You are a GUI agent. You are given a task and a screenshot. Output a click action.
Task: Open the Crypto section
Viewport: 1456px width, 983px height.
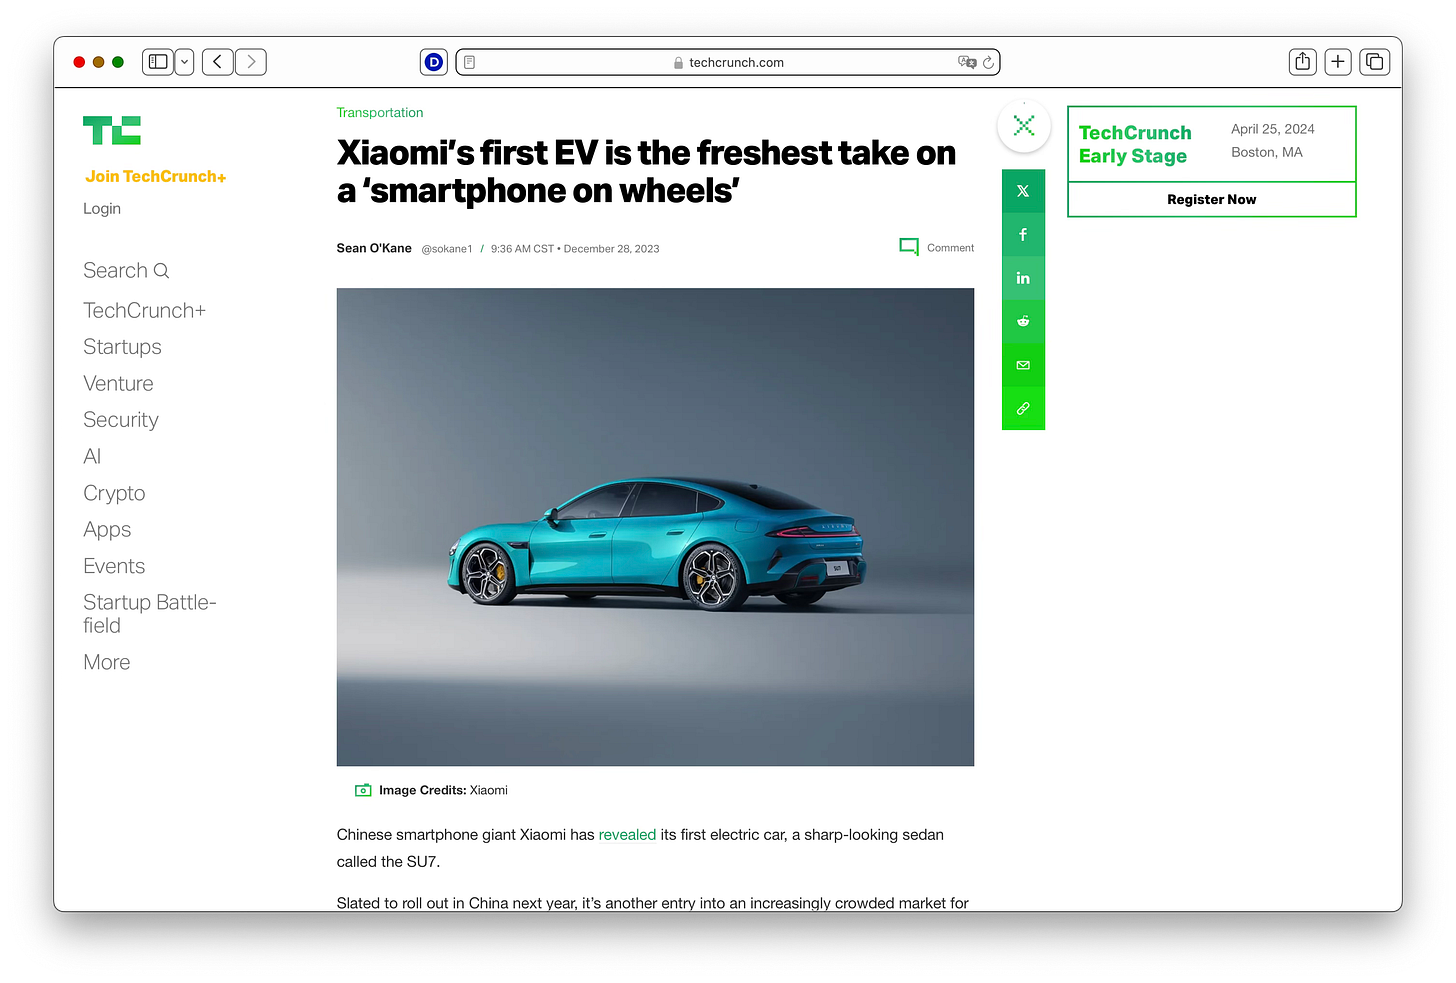click(x=114, y=493)
